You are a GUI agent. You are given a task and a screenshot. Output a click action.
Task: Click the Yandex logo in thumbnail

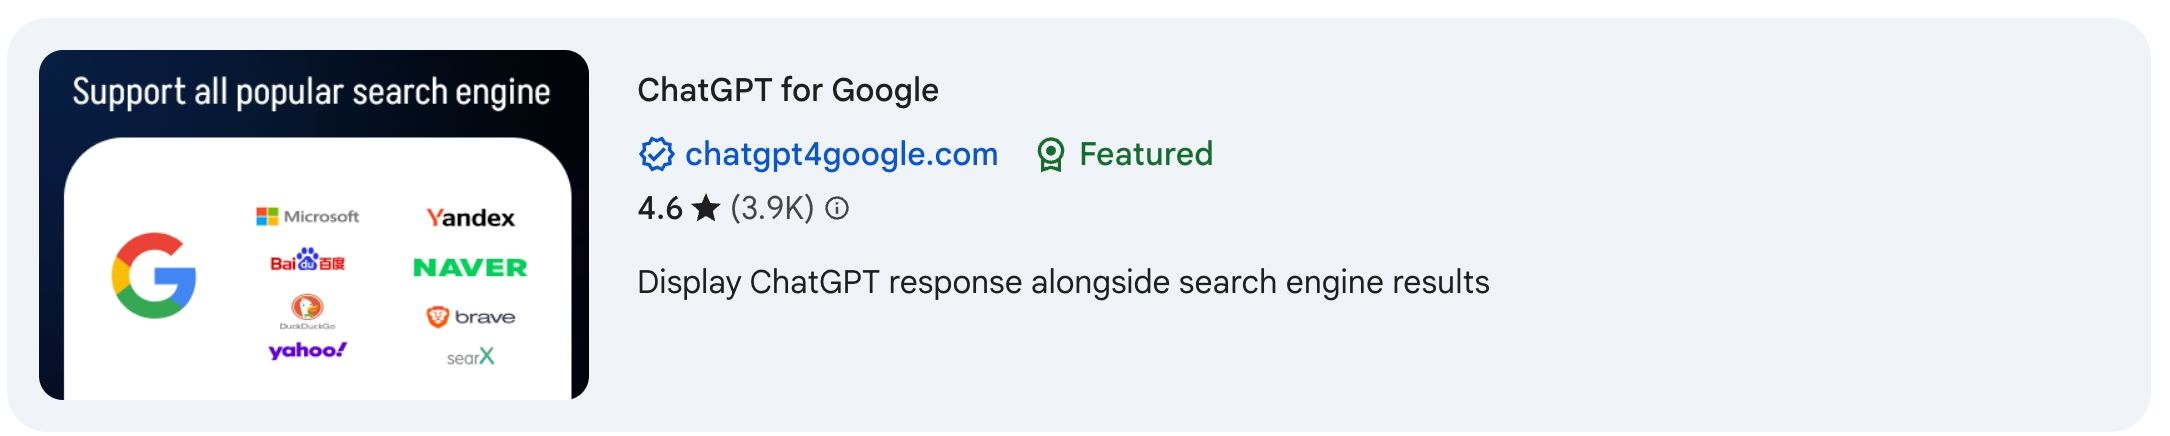click(x=470, y=217)
